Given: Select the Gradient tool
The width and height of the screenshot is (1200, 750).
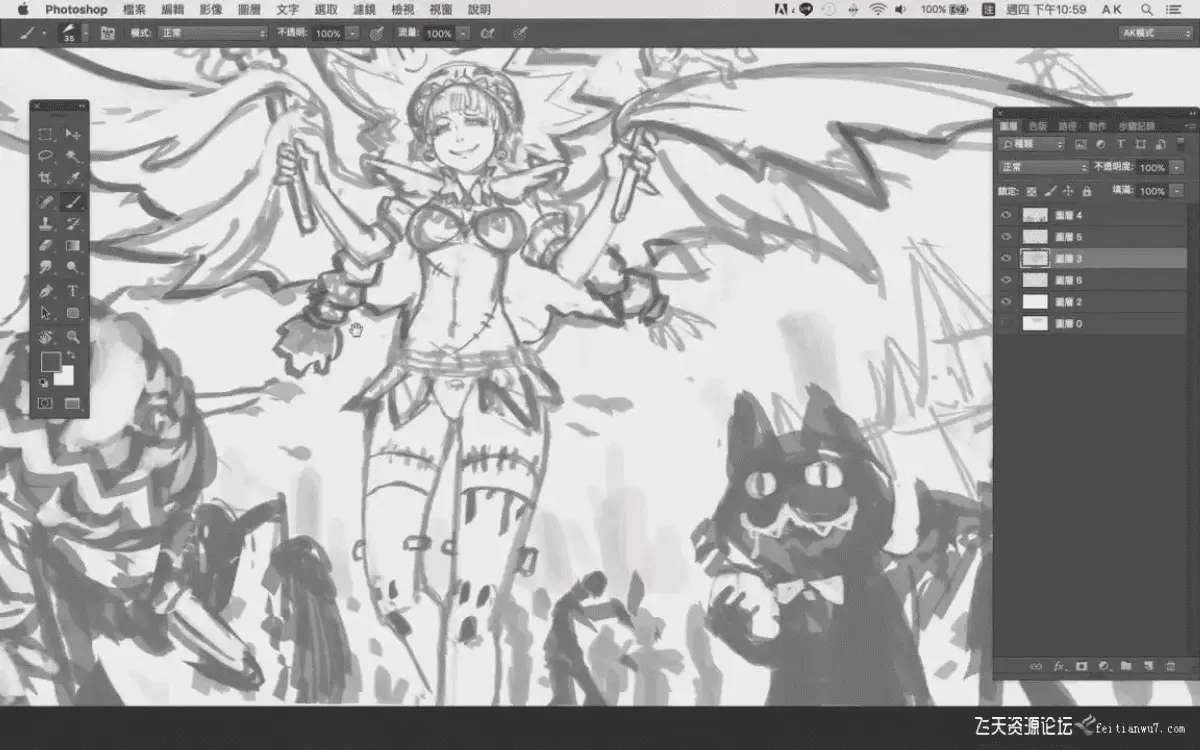Looking at the screenshot, I should 73,245.
